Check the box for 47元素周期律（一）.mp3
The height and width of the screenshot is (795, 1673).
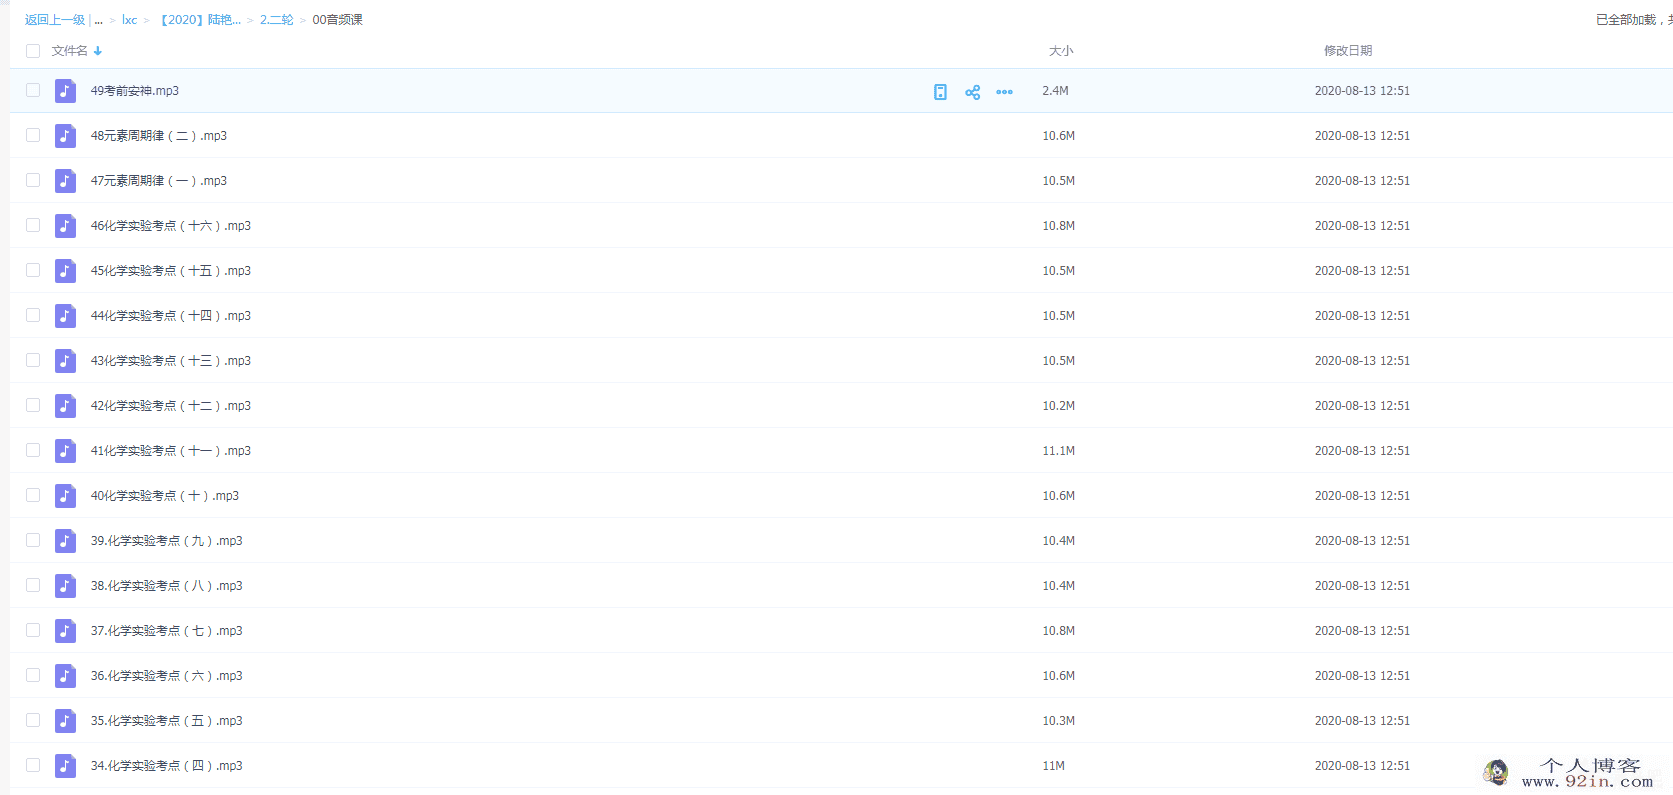pyautogui.click(x=33, y=180)
